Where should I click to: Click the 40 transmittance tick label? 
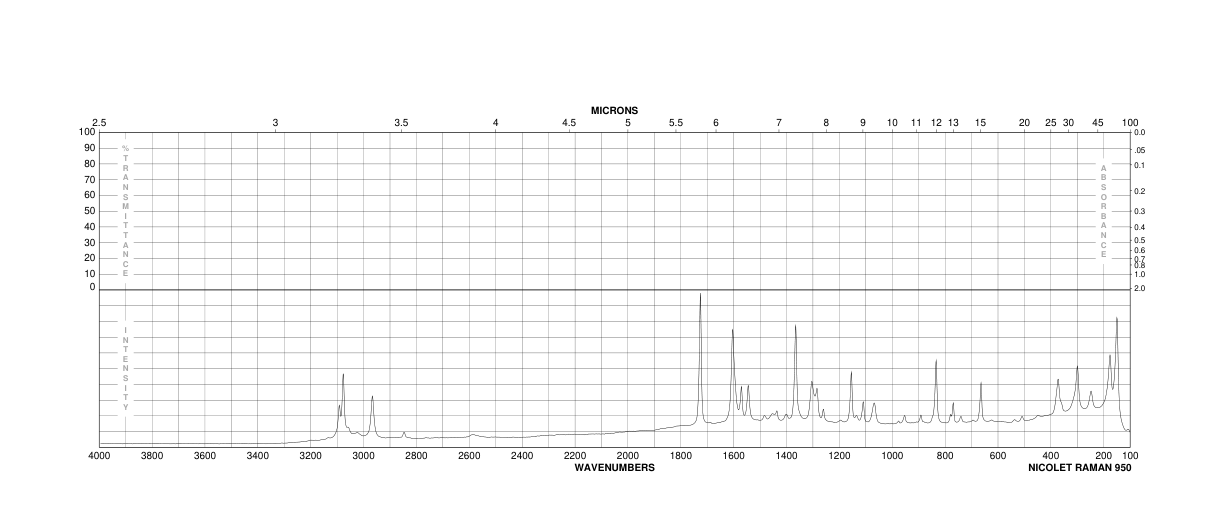point(89,226)
